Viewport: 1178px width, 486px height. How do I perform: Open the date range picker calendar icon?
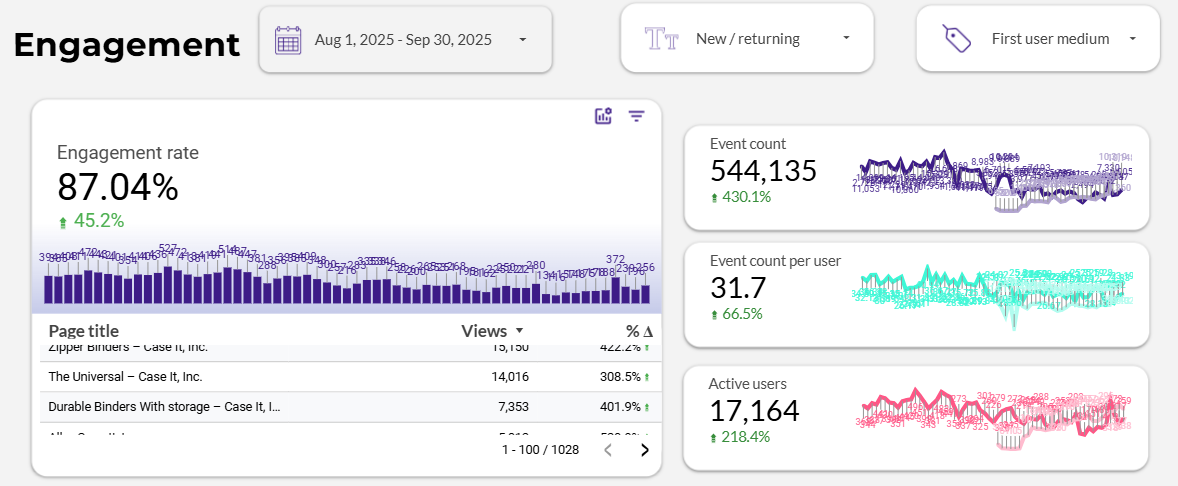(288, 40)
